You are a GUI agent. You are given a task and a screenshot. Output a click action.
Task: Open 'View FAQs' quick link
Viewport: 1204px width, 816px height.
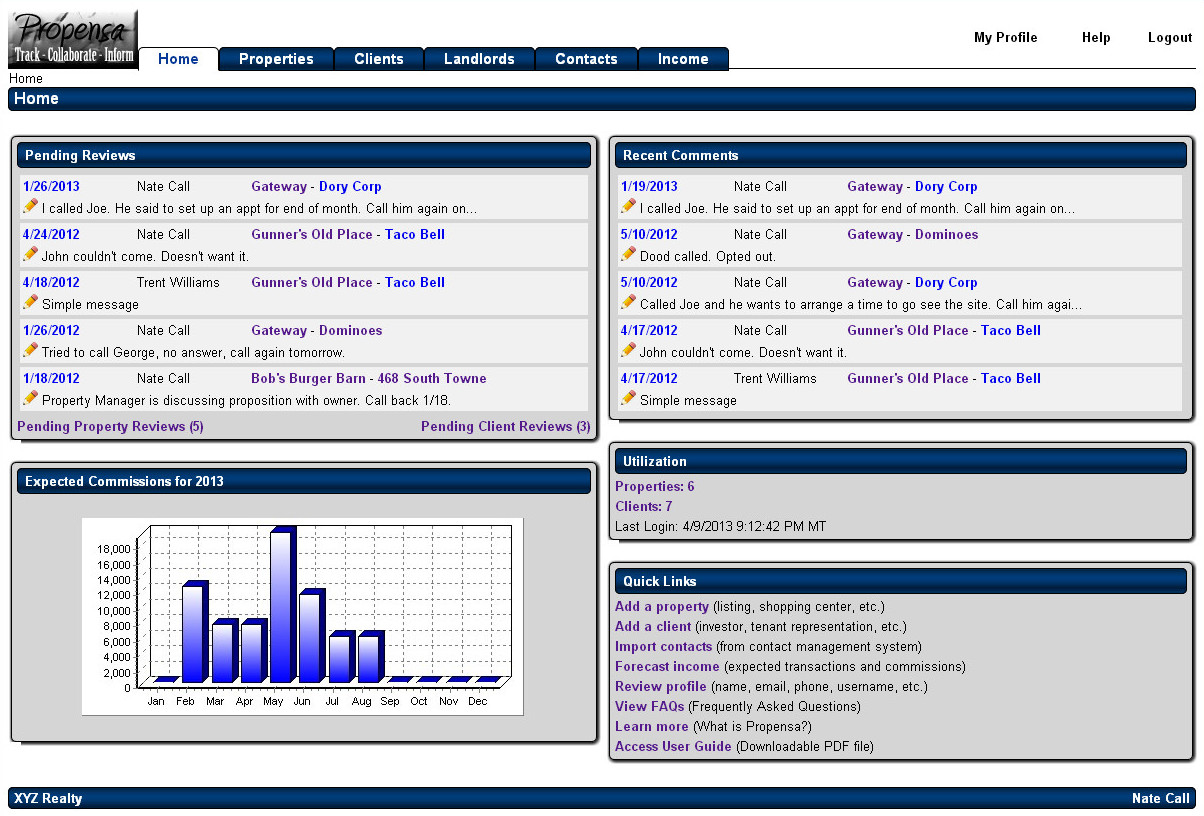click(650, 707)
